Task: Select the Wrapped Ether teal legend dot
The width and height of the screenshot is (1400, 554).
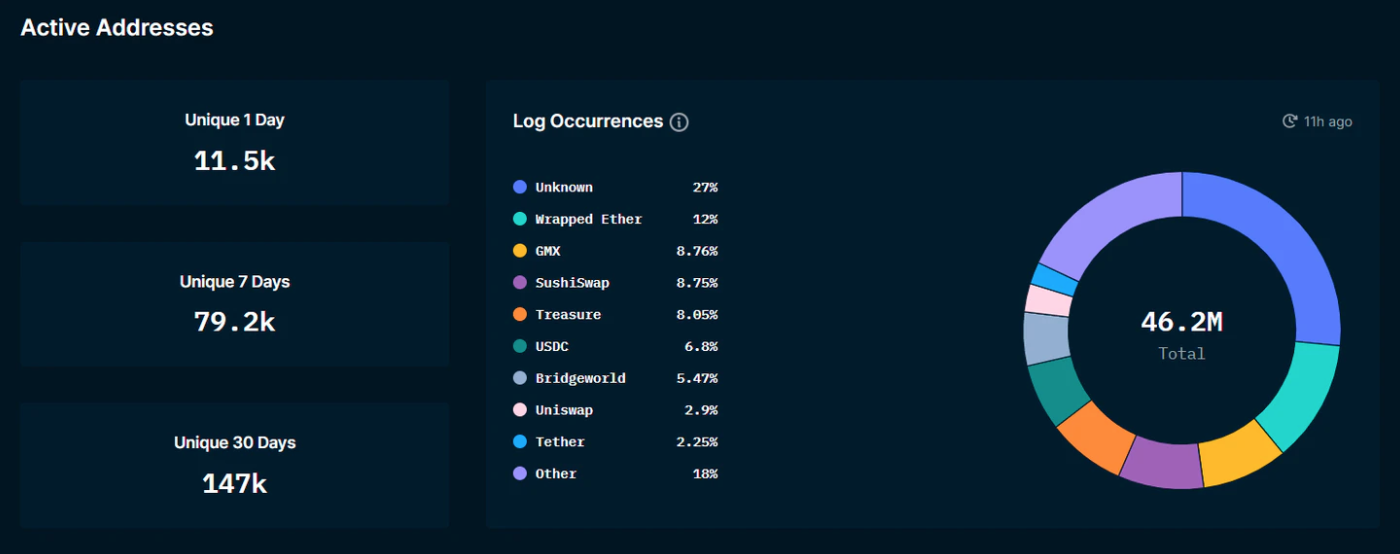Action: 520,219
